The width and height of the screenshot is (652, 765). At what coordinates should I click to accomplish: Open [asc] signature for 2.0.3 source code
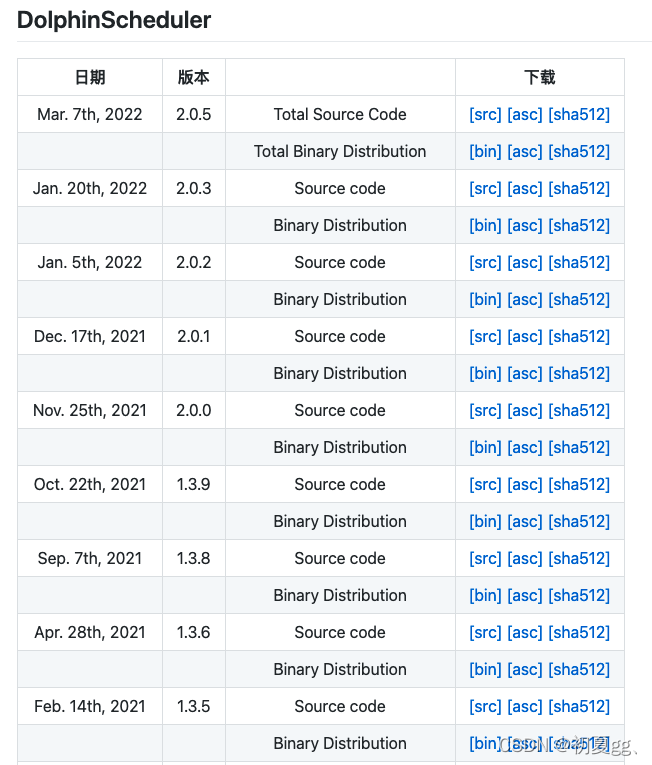(525, 188)
